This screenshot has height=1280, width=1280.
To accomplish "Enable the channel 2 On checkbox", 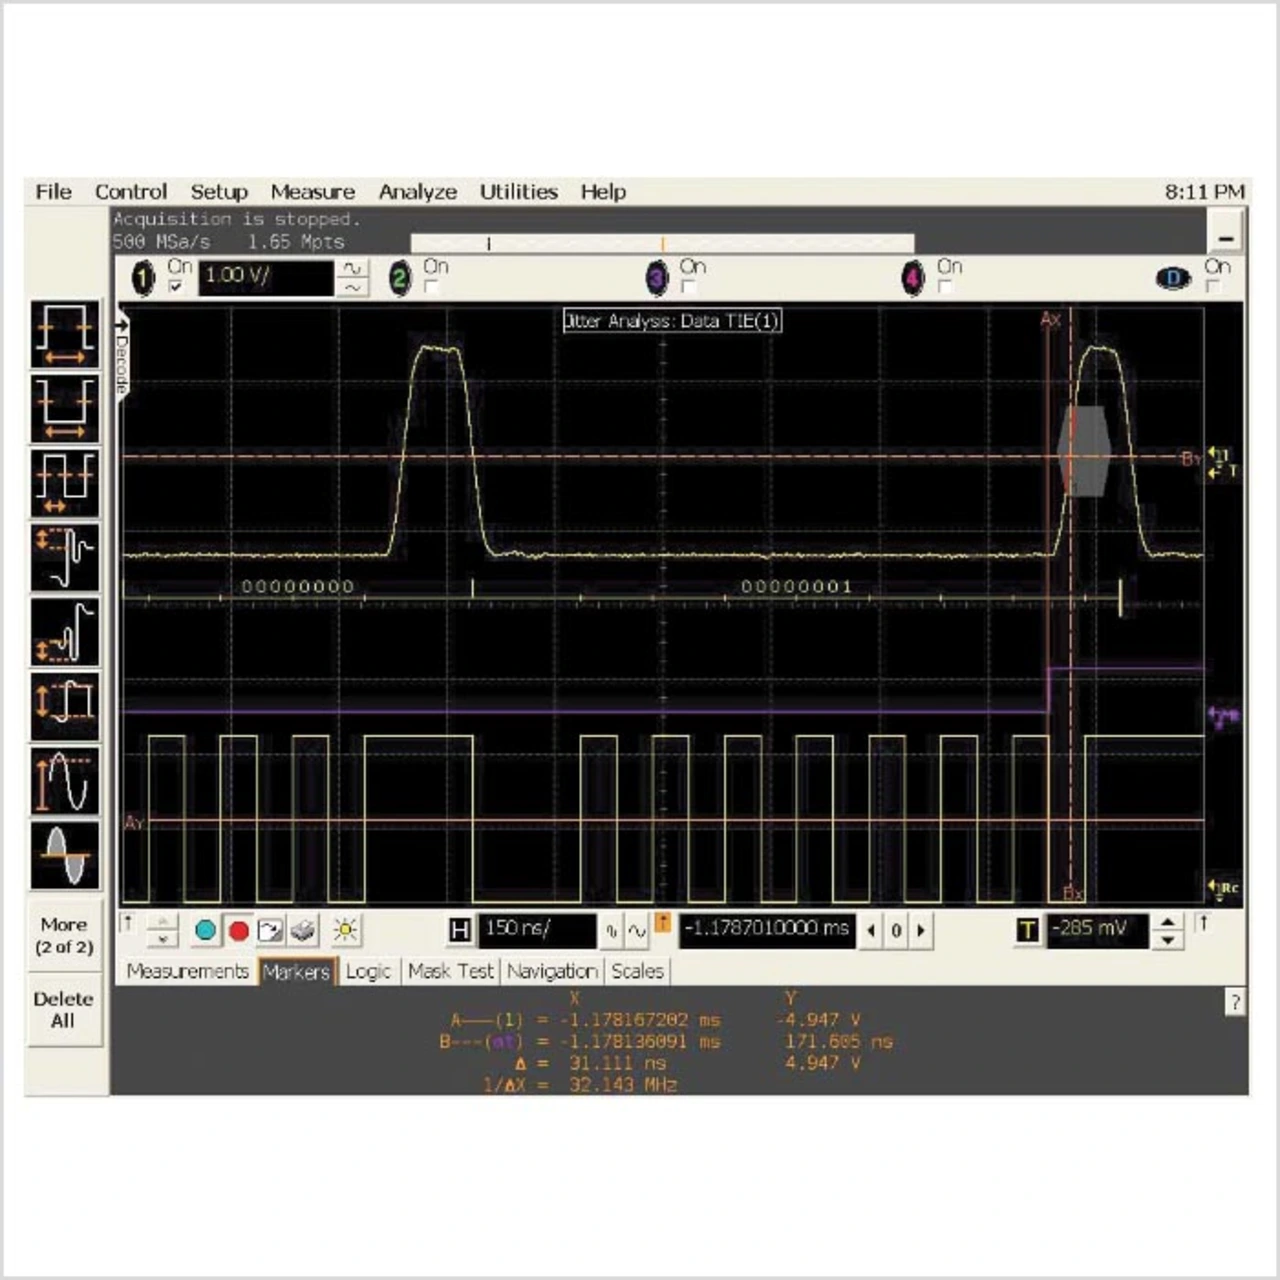I will pos(432,287).
